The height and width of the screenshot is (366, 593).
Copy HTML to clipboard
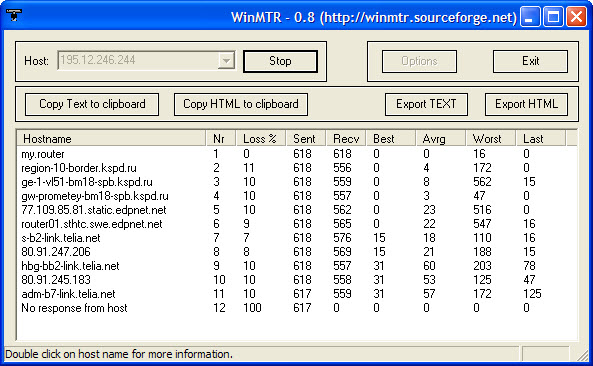(241, 104)
